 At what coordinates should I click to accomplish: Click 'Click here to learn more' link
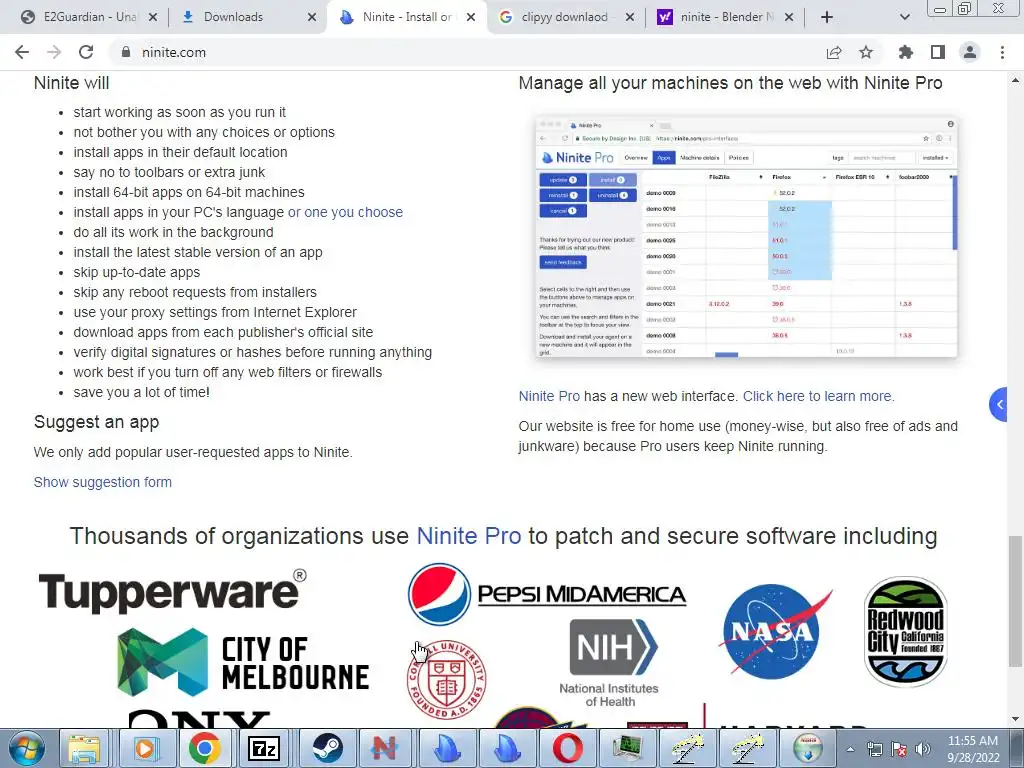coord(818,396)
